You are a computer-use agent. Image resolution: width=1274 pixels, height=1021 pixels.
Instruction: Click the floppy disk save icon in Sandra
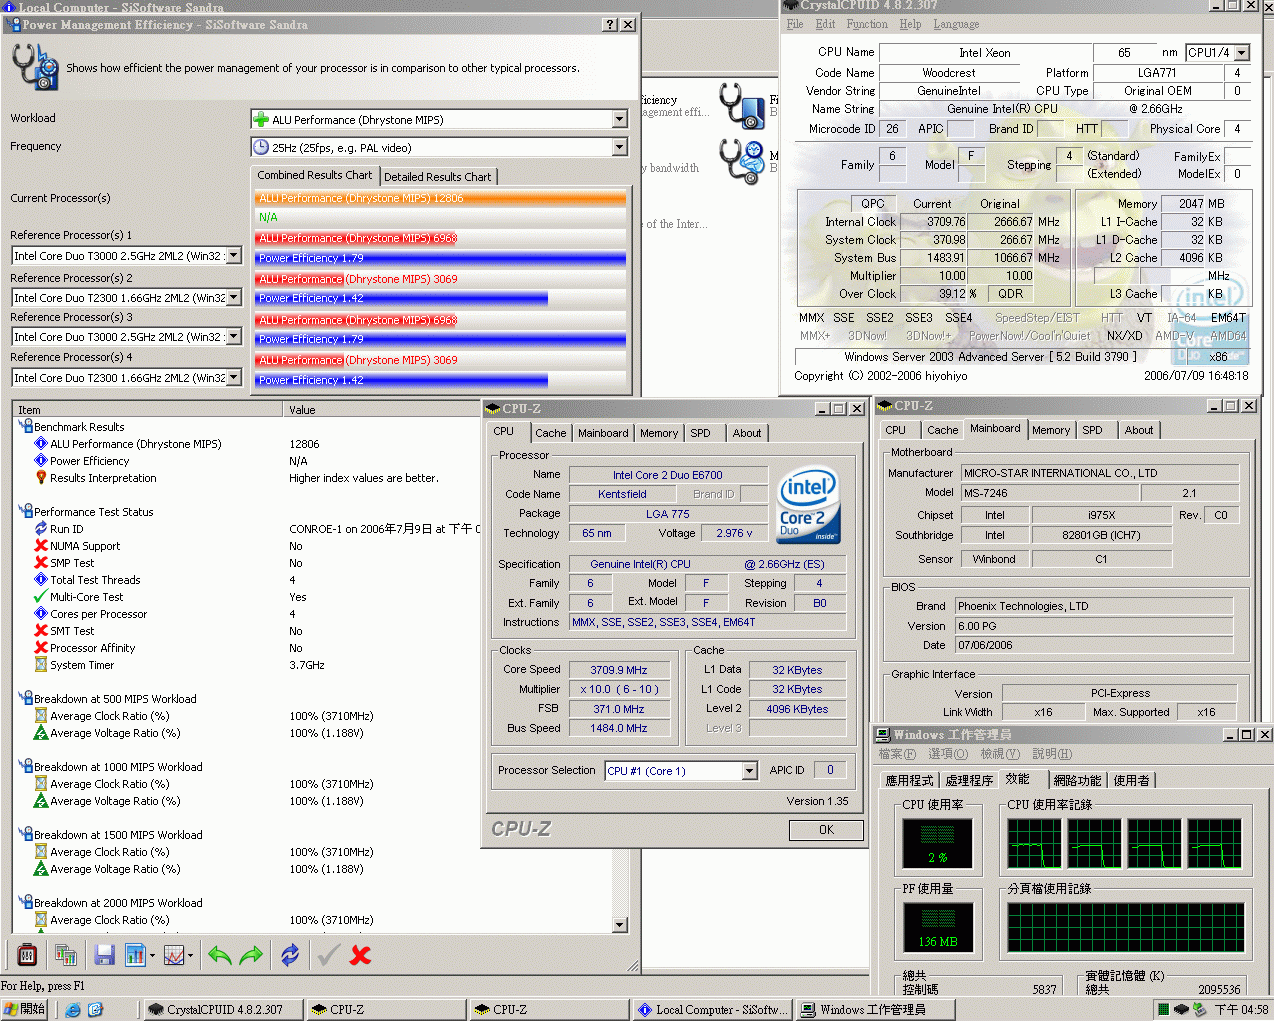[x=104, y=955]
